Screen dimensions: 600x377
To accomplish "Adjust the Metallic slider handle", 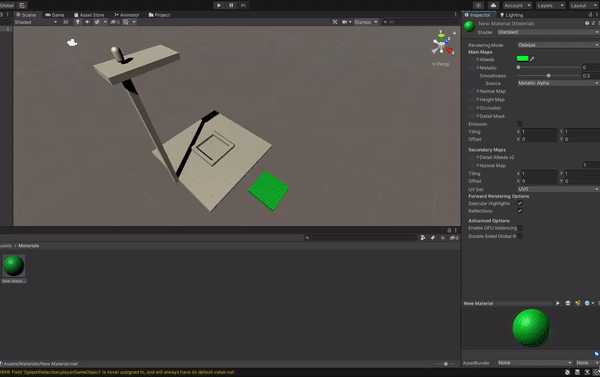I will pos(518,67).
